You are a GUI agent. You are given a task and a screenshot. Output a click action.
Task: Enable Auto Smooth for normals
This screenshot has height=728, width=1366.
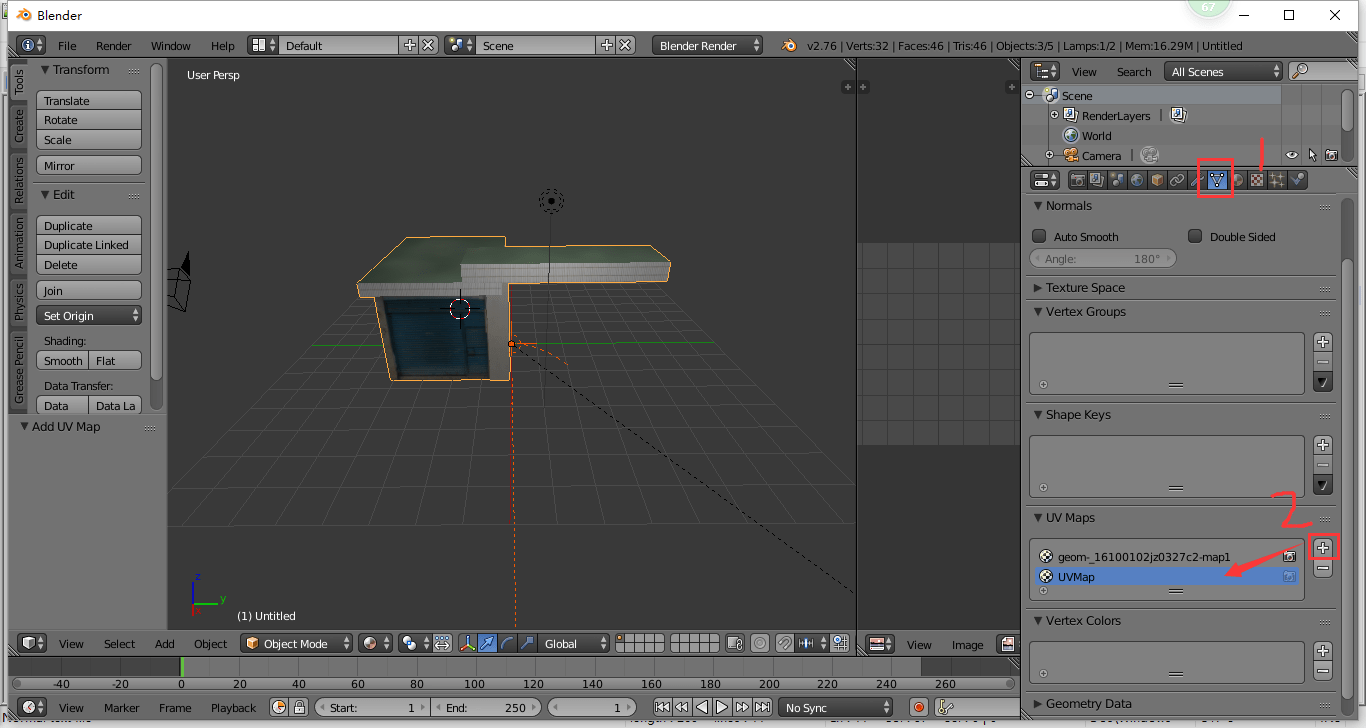1040,236
